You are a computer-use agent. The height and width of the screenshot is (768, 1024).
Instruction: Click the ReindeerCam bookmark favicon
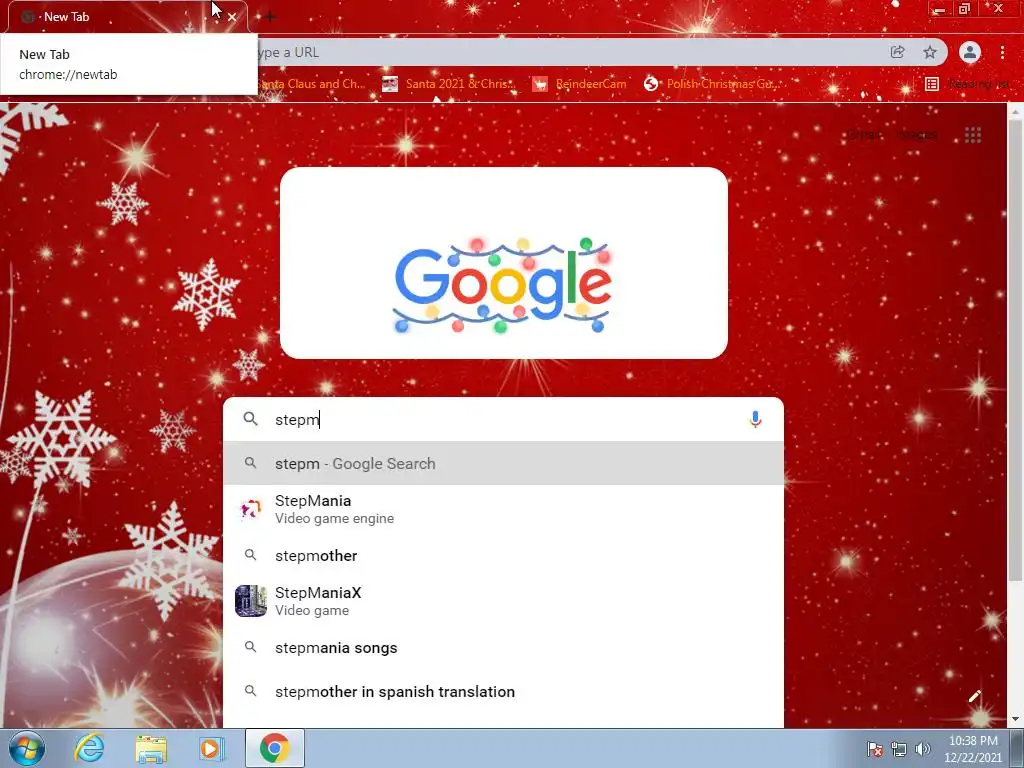pyautogui.click(x=539, y=84)
